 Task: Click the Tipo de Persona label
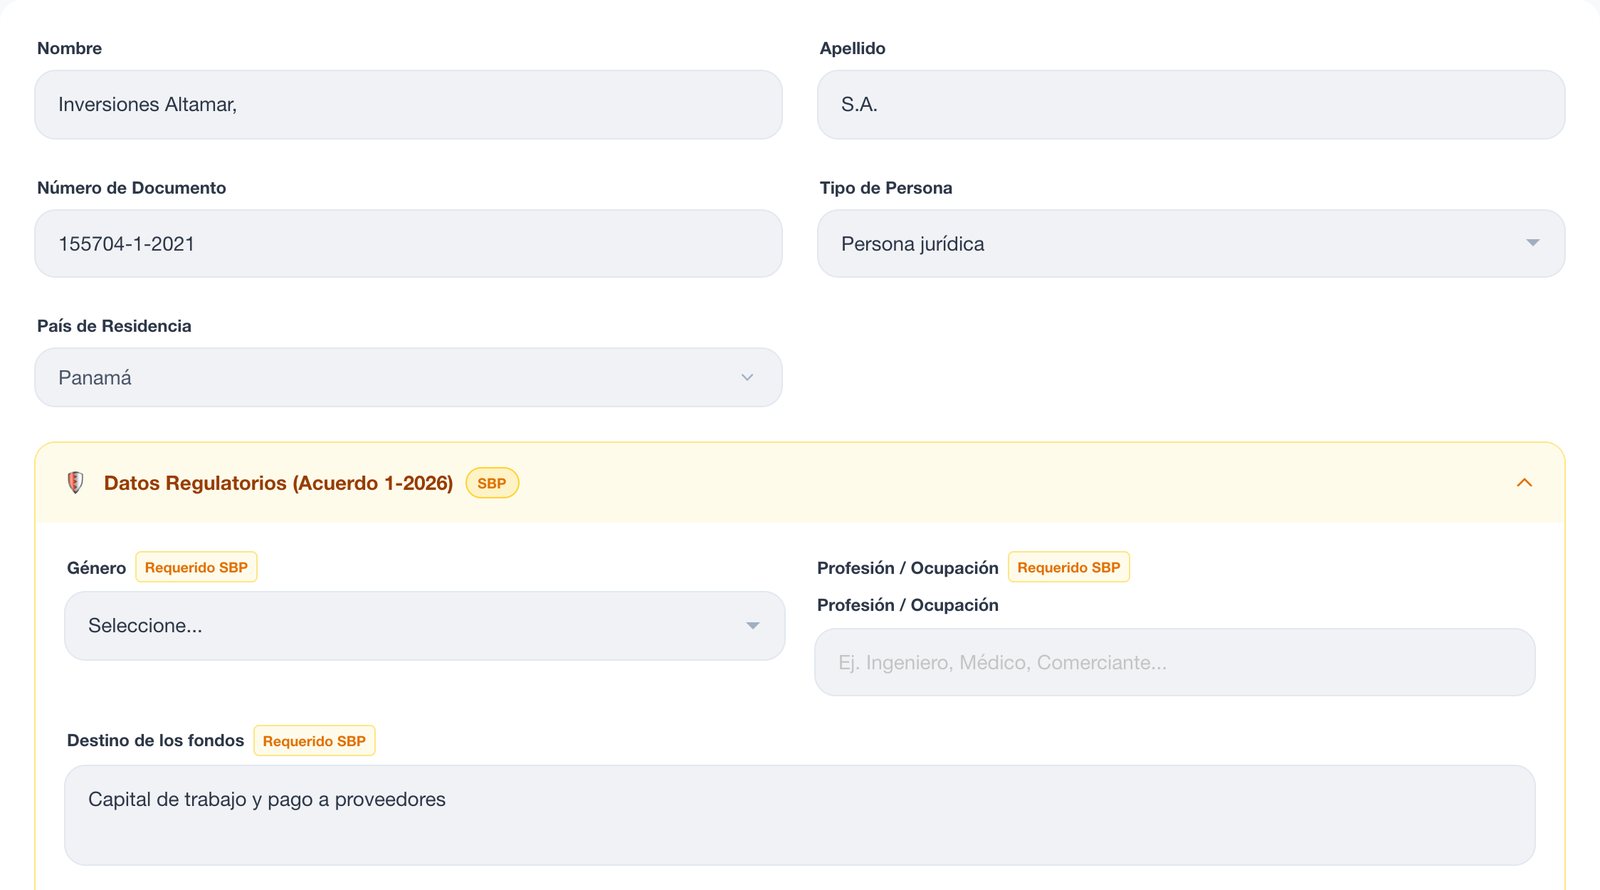886,188
